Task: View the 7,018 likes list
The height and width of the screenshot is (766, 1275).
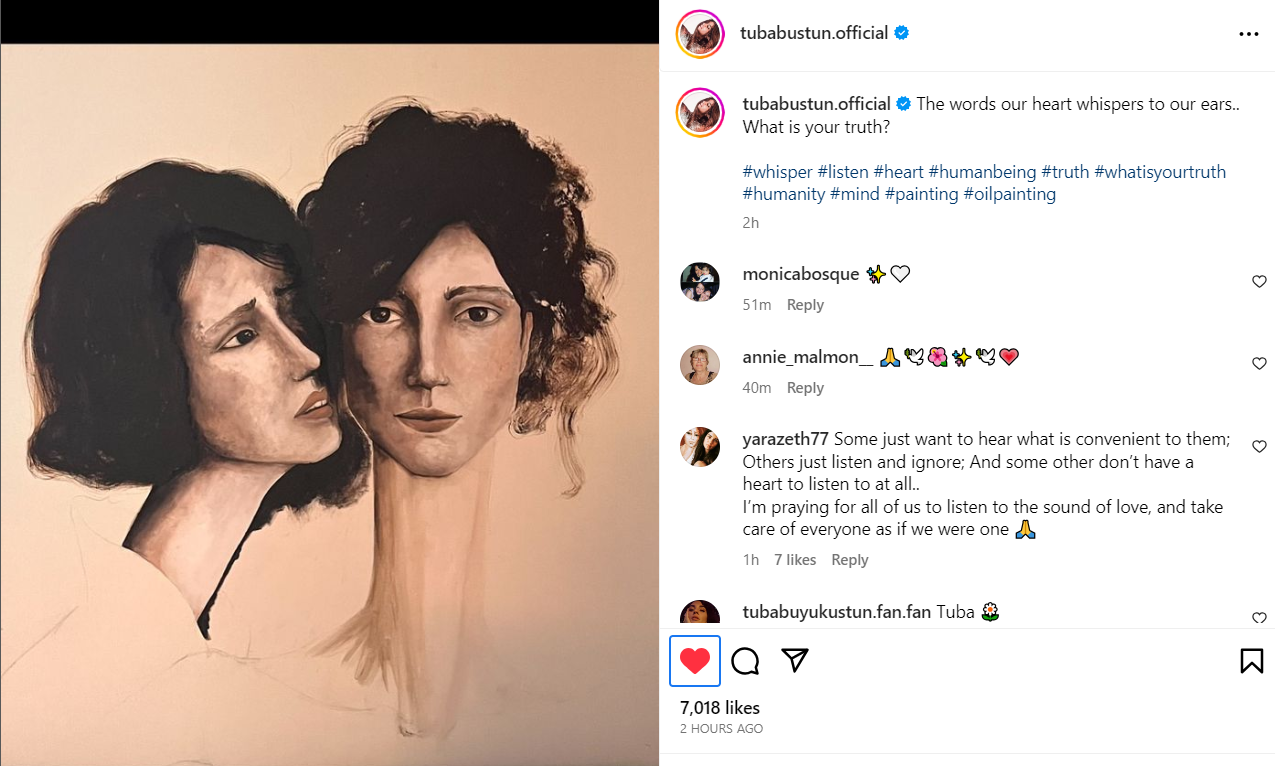Action: pos(720,708)
